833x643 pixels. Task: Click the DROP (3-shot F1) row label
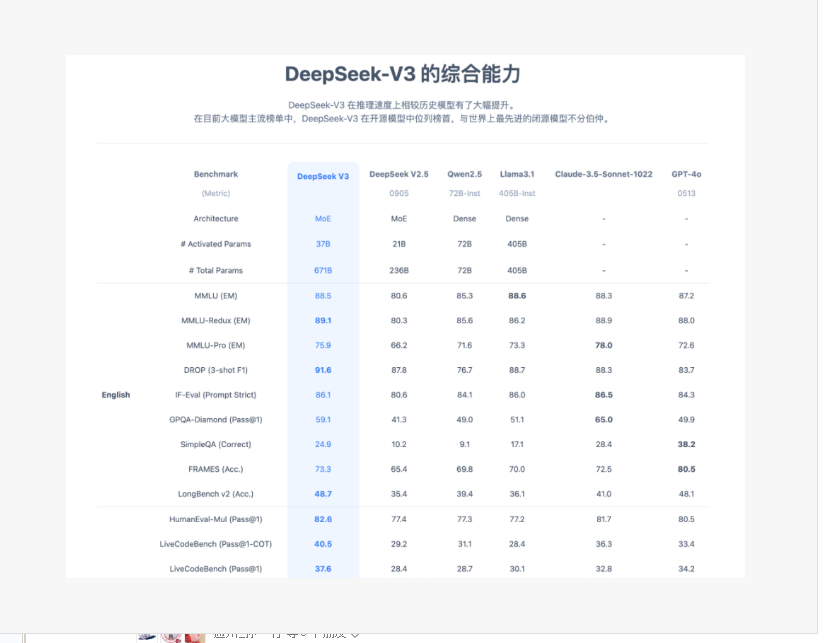pos(215,370)
